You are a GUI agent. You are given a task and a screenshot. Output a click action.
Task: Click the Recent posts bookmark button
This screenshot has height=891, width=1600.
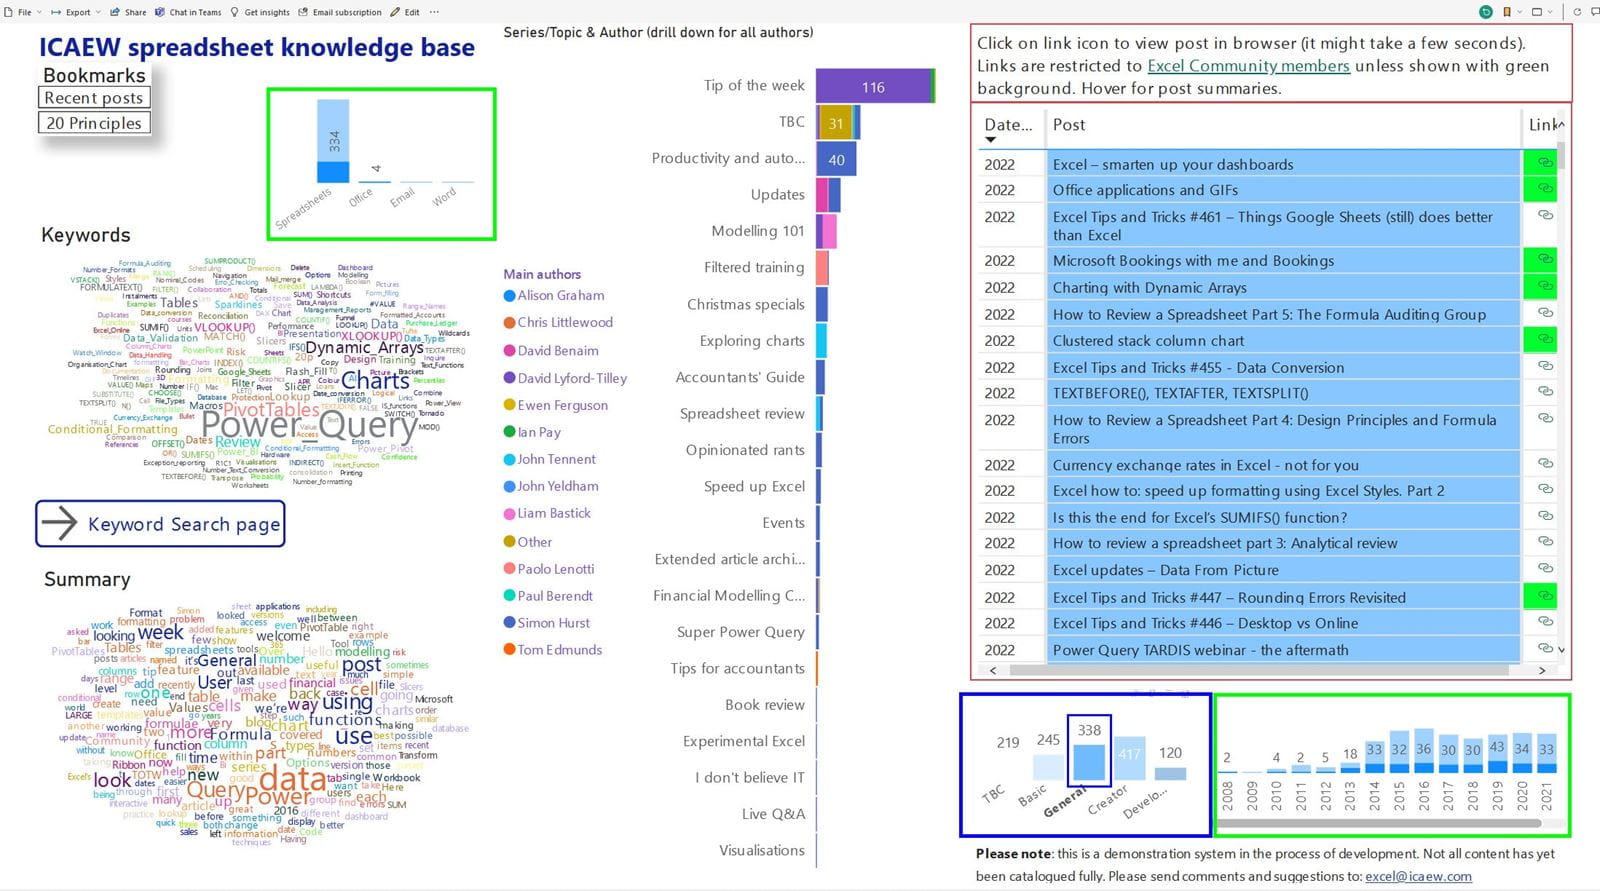pos(94,98)
